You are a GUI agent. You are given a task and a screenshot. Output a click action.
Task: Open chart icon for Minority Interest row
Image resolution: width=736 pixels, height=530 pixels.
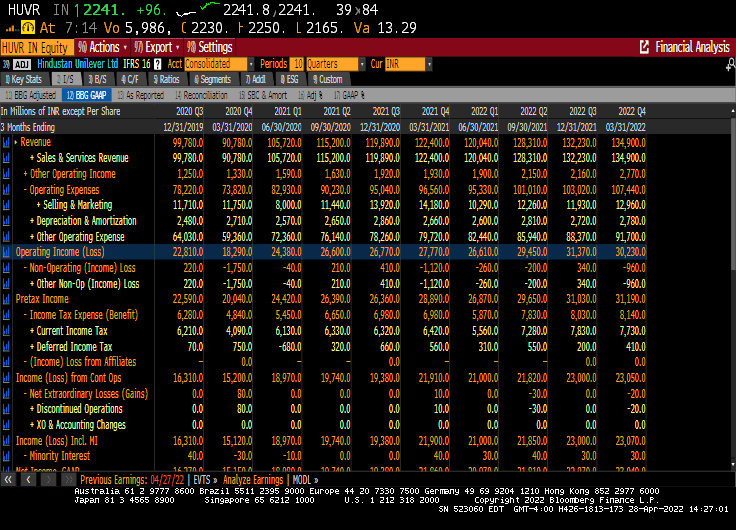(x=6, y=456)
